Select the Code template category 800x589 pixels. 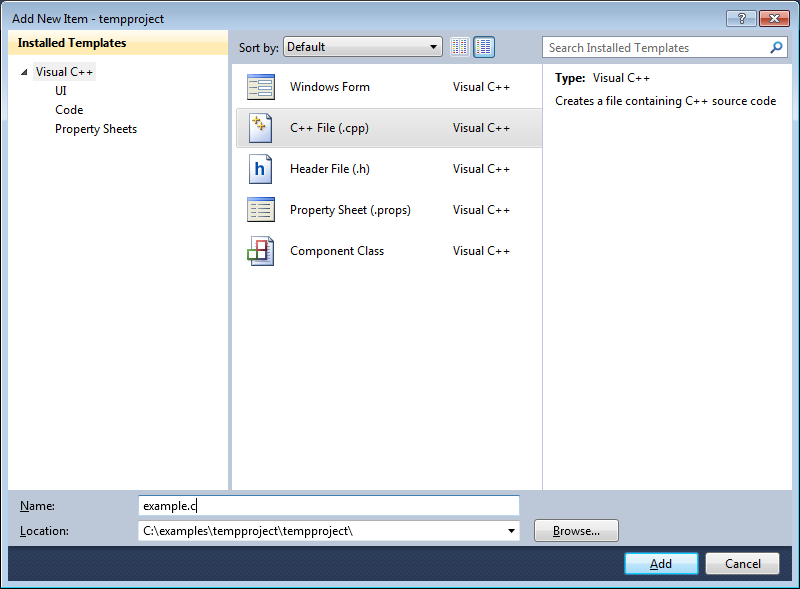pyautogui.click(x=69, y=110)
